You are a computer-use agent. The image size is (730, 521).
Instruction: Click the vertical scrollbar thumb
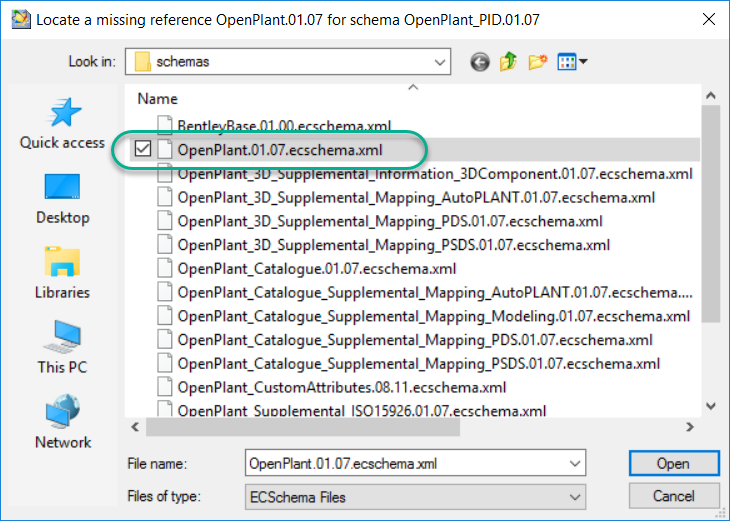710,214
